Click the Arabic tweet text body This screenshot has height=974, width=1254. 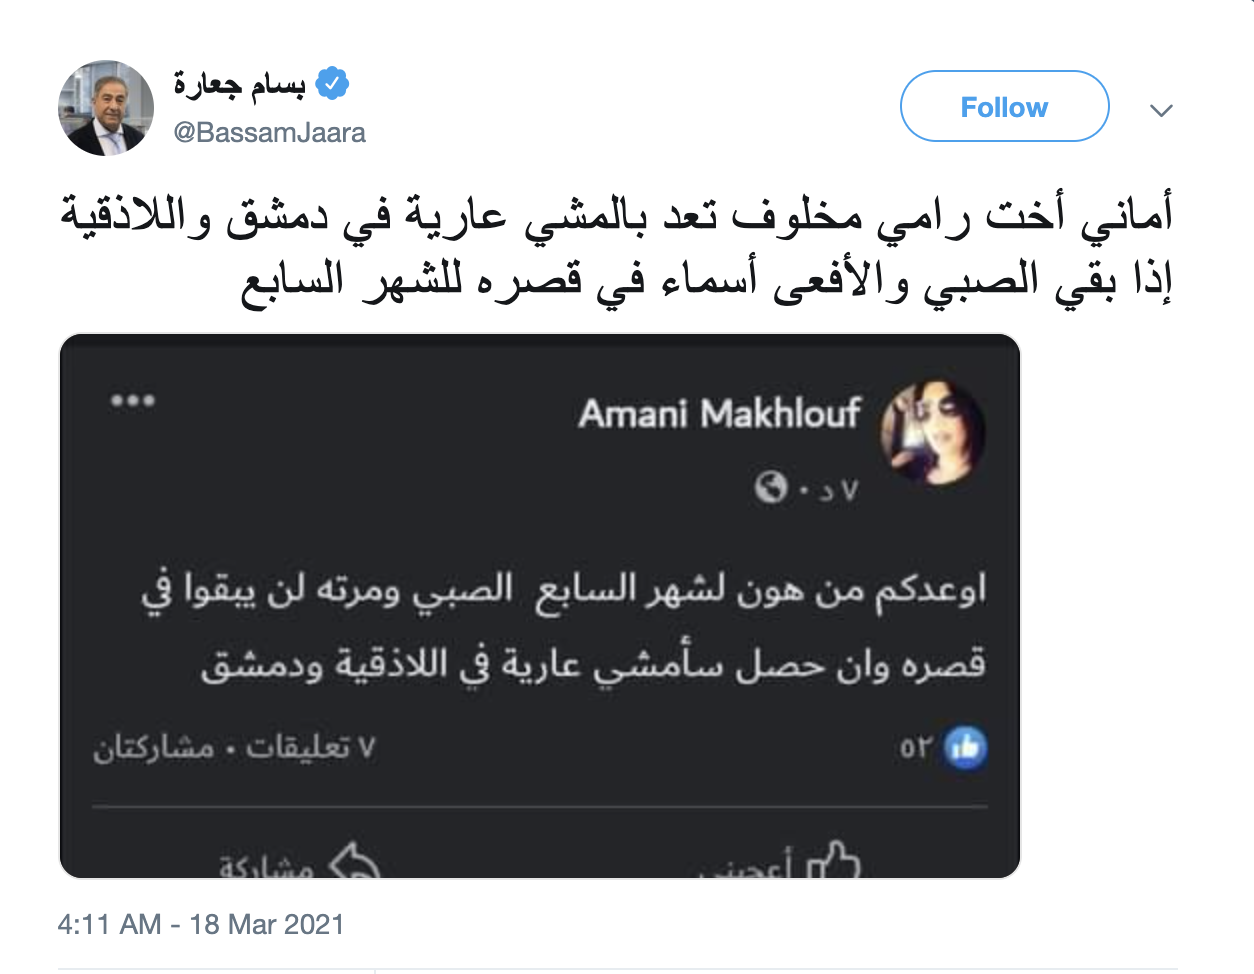pos(615,248)
